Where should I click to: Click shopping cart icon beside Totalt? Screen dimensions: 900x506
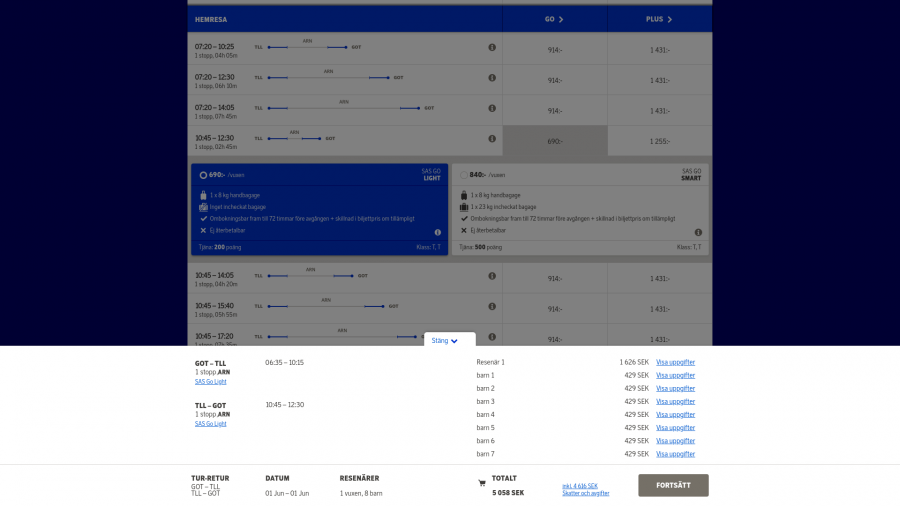click(x=482, y=483)
